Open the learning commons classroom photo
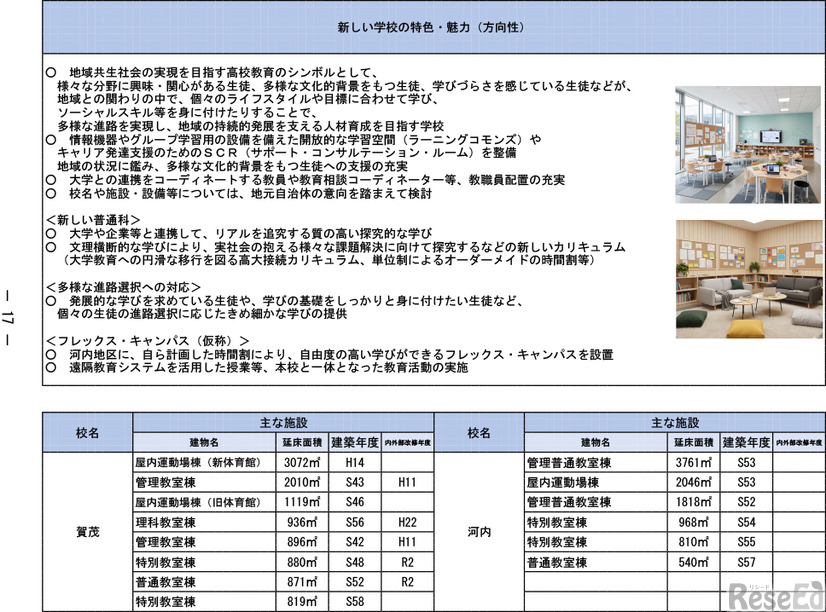 [748, 145]
